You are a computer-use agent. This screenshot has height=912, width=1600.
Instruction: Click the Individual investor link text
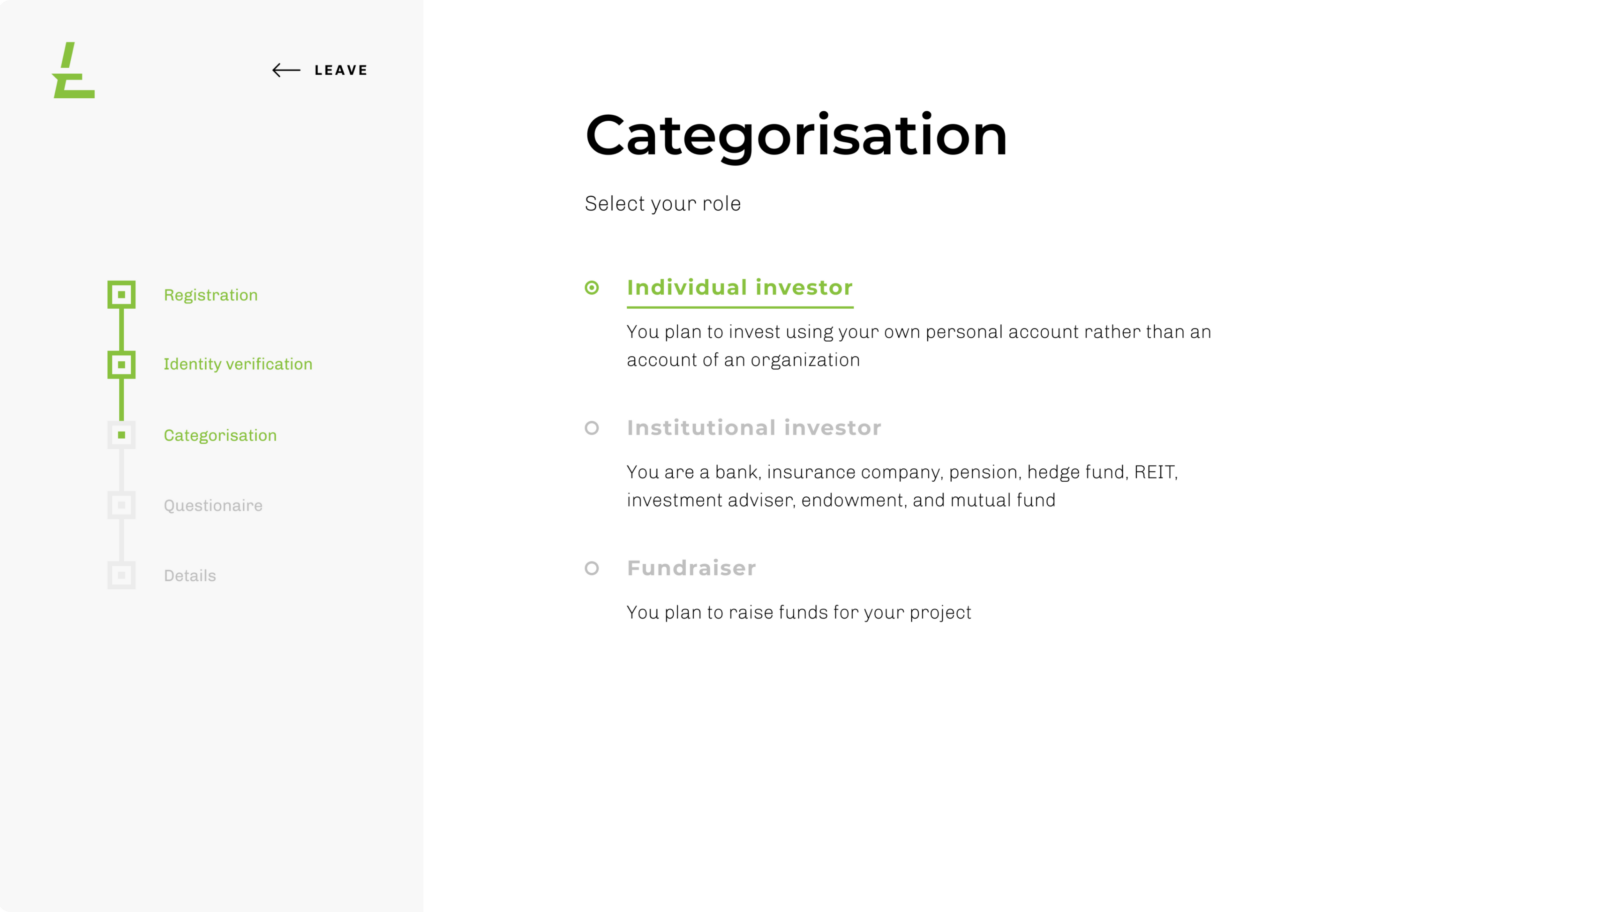tap(740, 288)
